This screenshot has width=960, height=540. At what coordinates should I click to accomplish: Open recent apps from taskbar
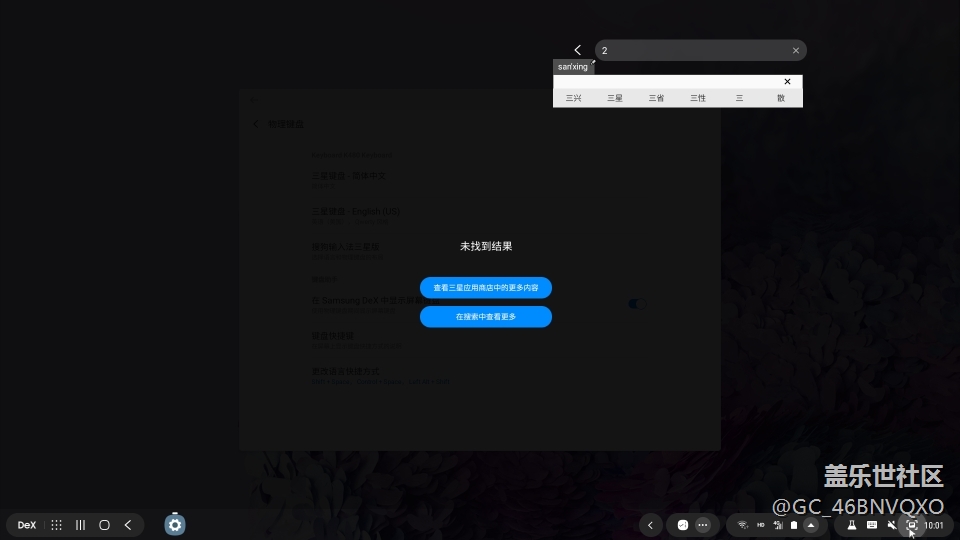pos(80,525)
